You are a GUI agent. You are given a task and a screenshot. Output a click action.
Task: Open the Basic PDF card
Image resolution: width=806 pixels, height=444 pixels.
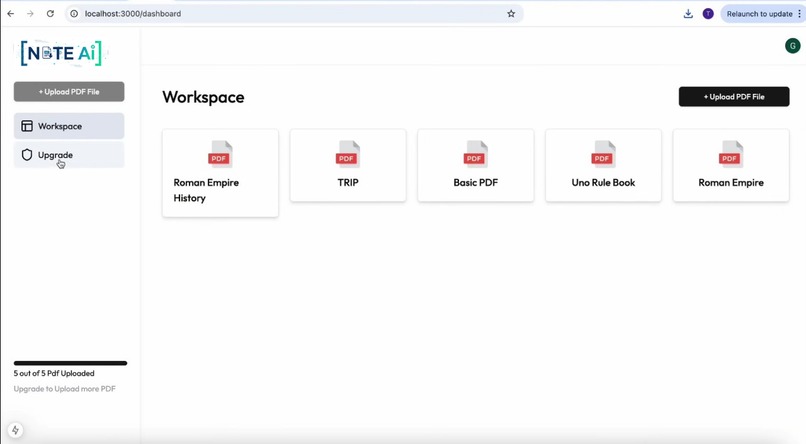pyautogui.click(x=475, y=165)
